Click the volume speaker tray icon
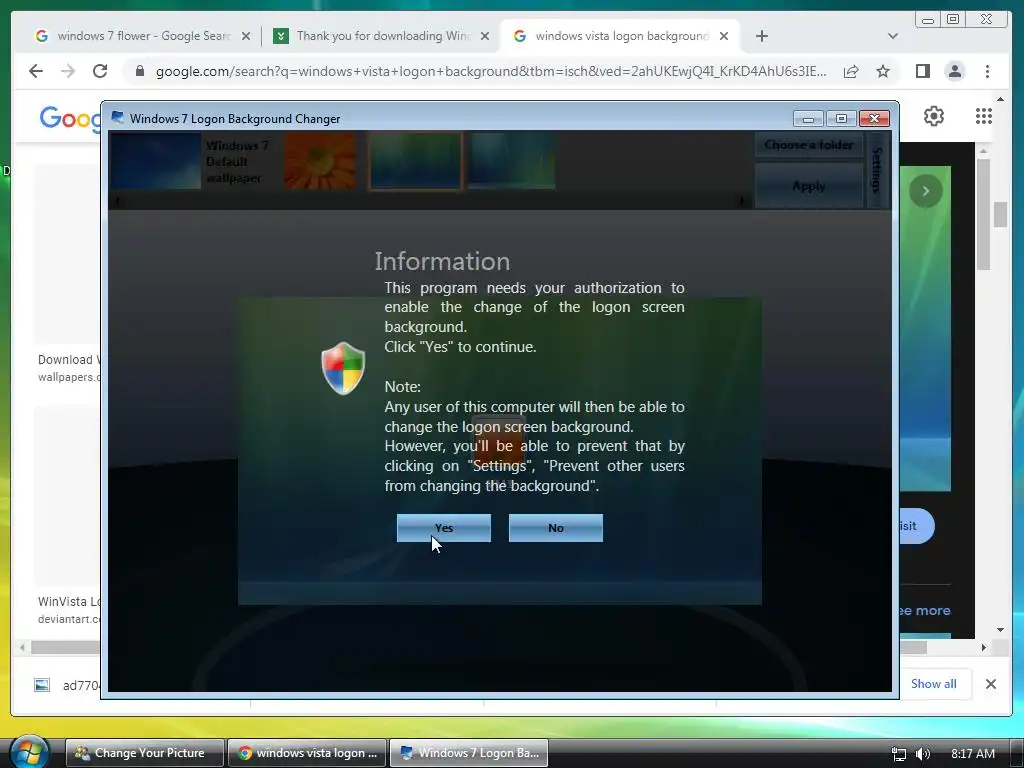This screenshot has width=1024, height=768. pyautogui.click(x=923, y=754)
